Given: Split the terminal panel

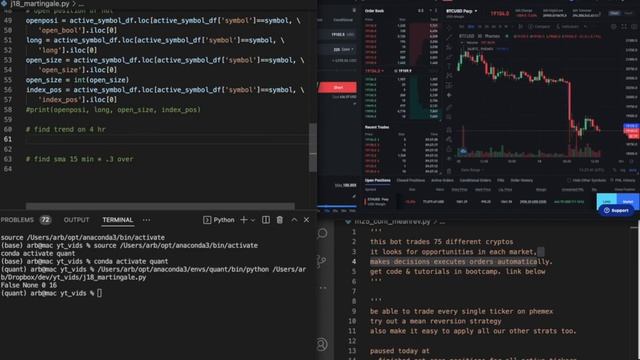Looking at the screenshot, I should point(266,220).
